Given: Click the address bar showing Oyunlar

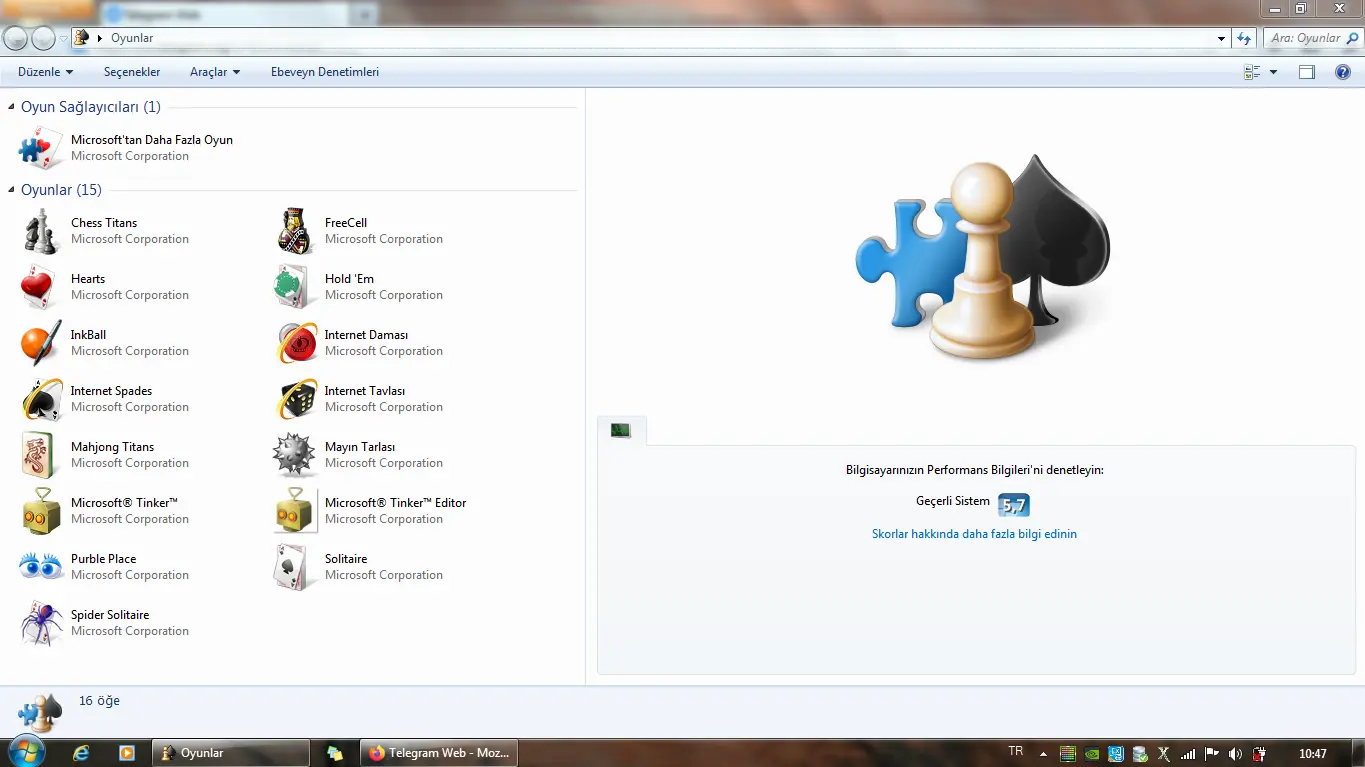Looking at the screenshot, I should tap(650, 38).
